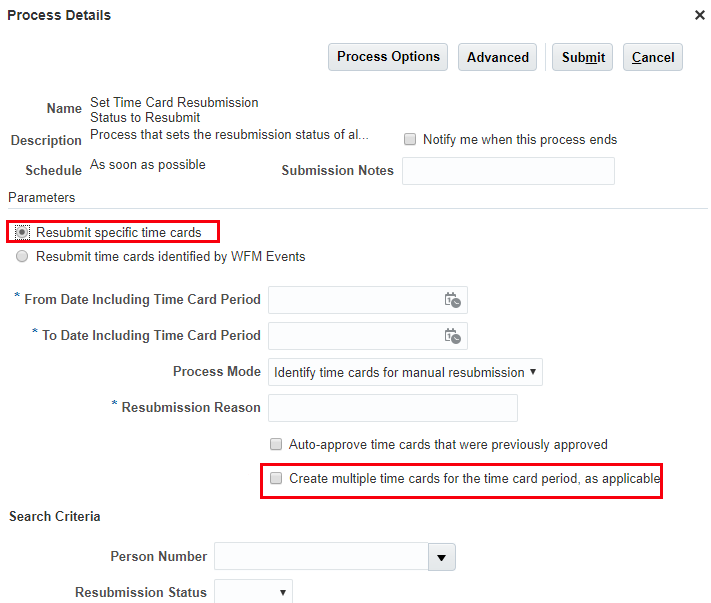The height and width of the screenshot is (603, 711).
Task: Enable Notify me when this process ends
Action: click(x=410, y=140)
